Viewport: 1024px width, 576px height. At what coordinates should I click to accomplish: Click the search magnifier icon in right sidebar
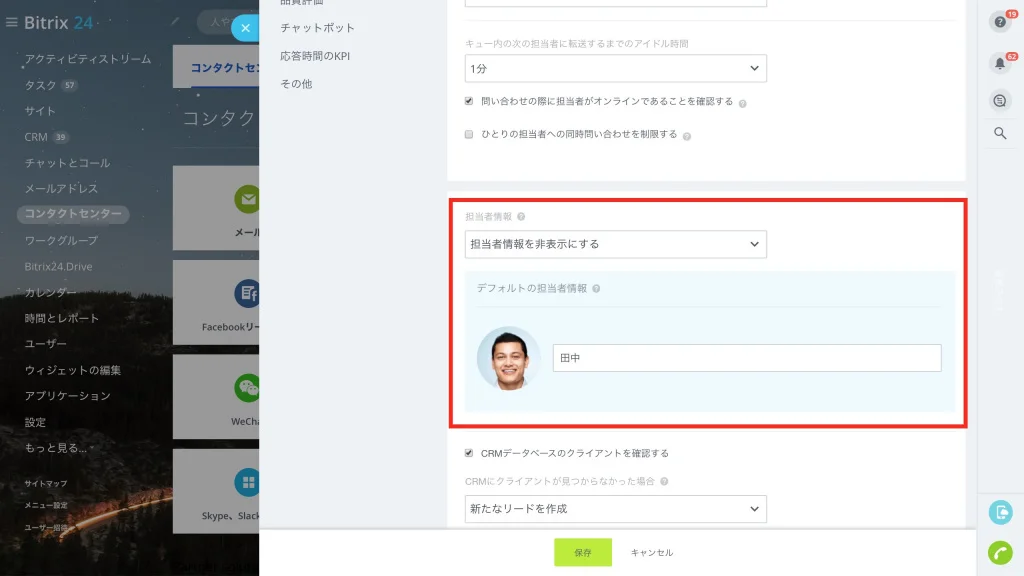pyautogui.click(x=1000, y=133)
